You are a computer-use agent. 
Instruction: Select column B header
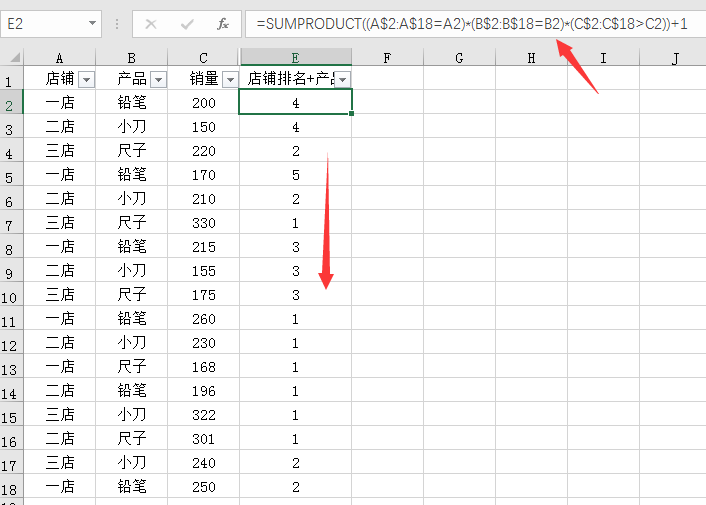(131, 58)
